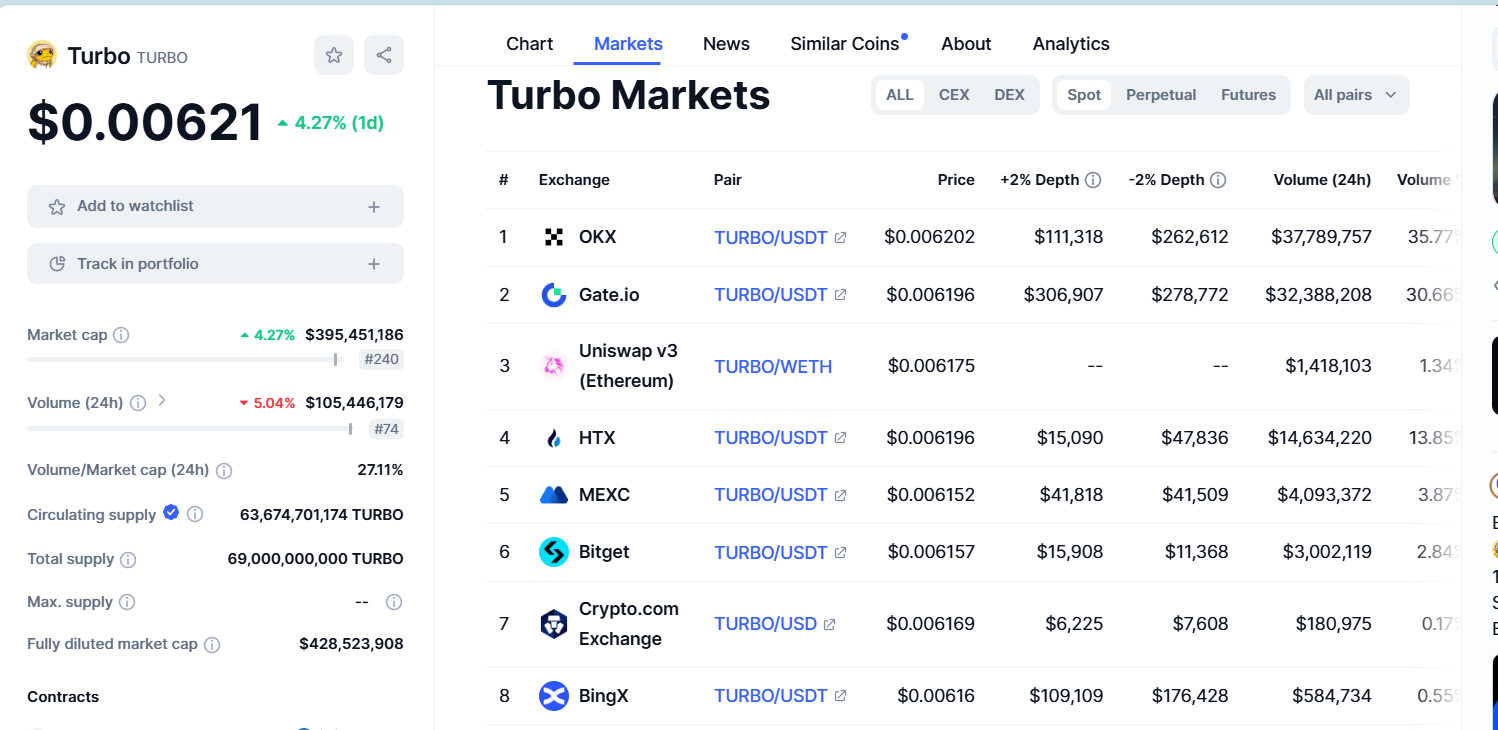
Task: Open the Gate.io exchange link
Action: tap(609, 295)
